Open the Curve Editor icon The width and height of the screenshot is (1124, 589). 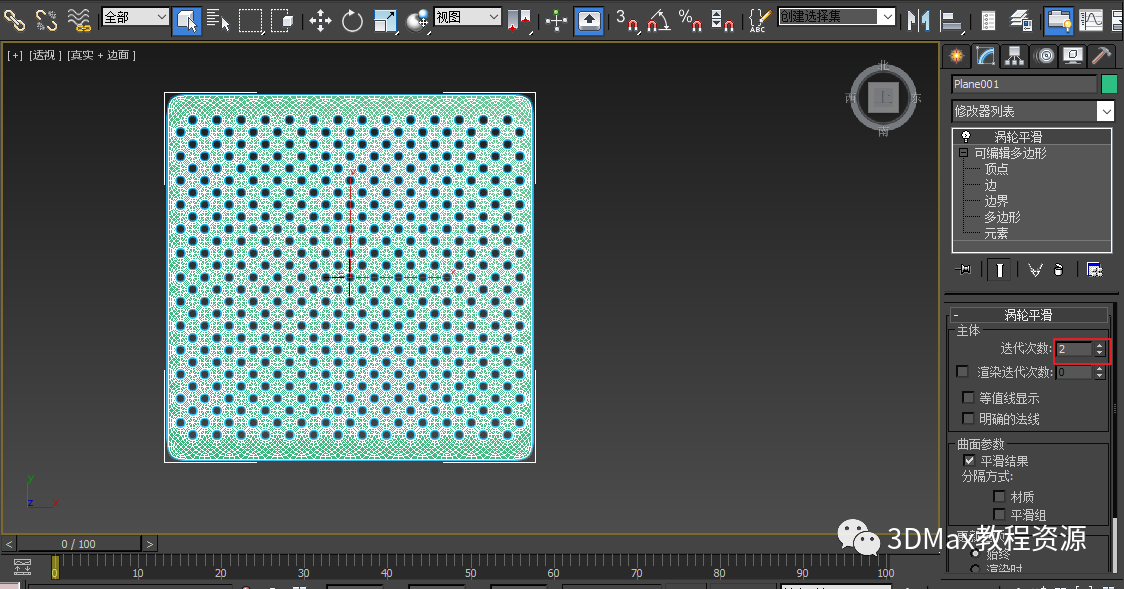point(1090,20)
